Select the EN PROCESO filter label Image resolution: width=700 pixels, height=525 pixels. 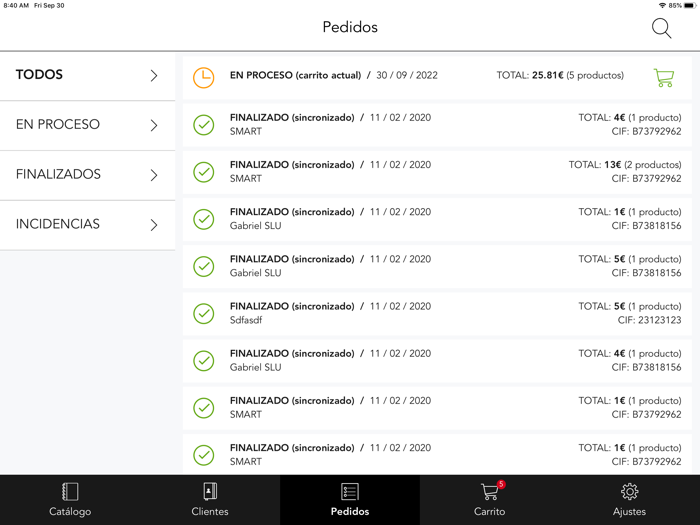click(x=58, y=125)
